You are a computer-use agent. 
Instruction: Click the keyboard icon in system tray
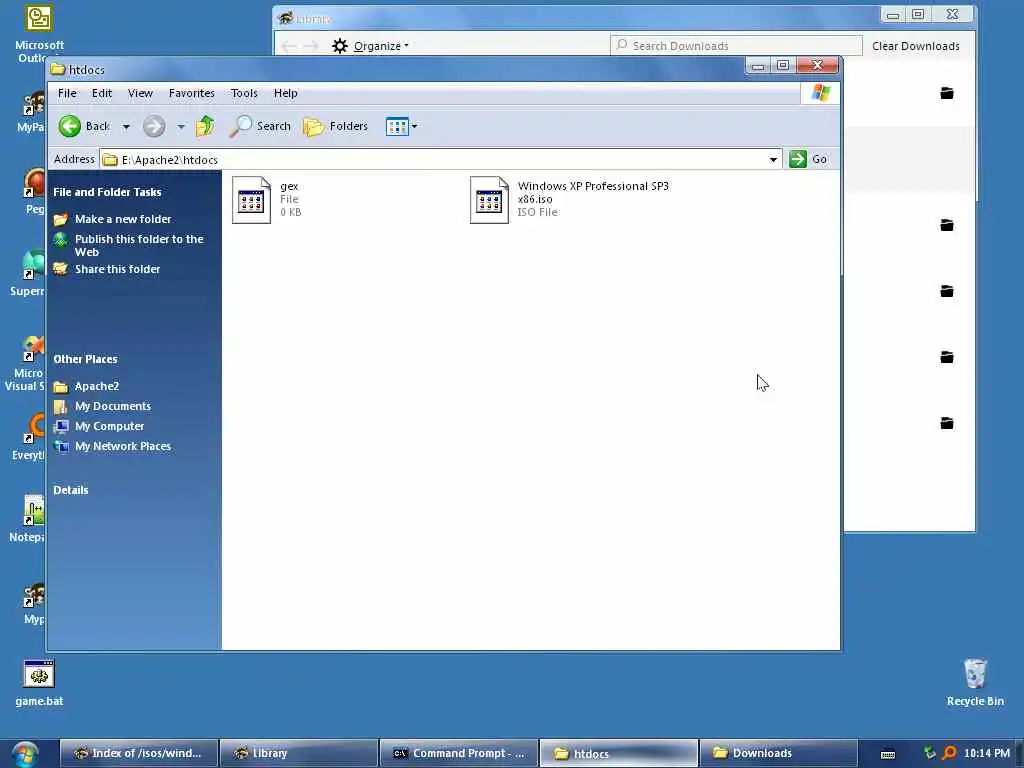888,754
